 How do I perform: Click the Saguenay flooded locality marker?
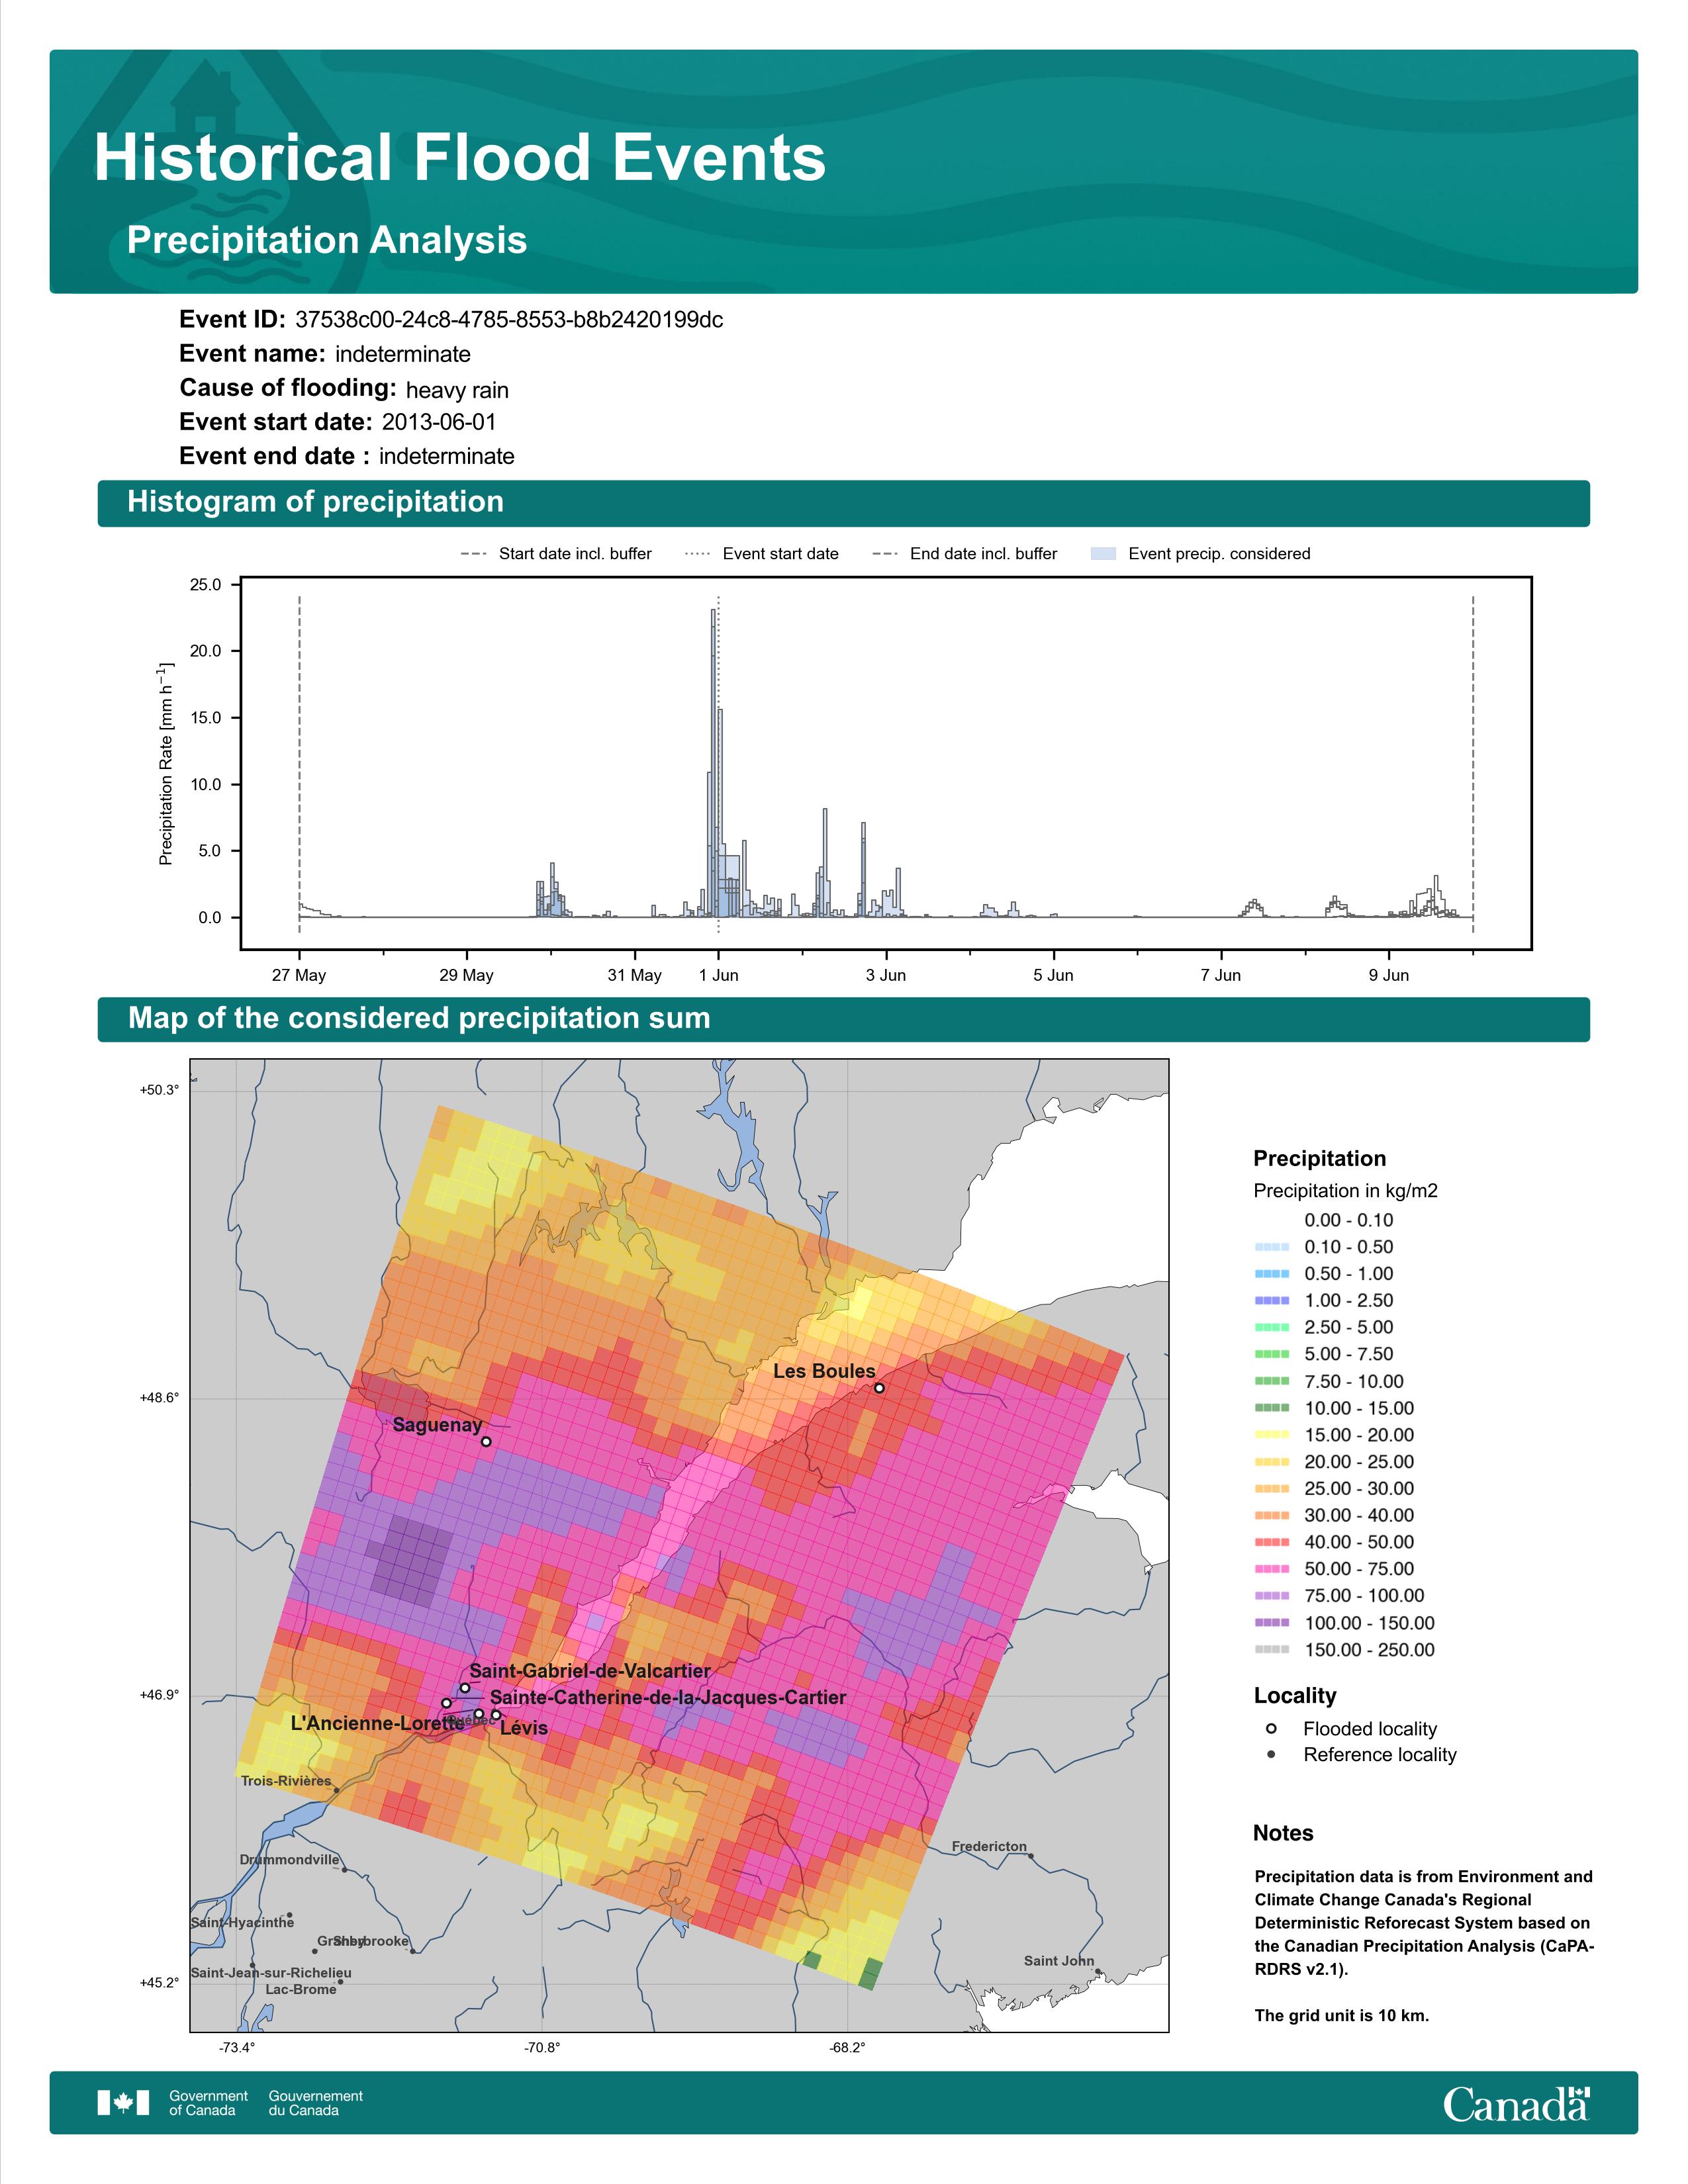(x=486, y=1441)
